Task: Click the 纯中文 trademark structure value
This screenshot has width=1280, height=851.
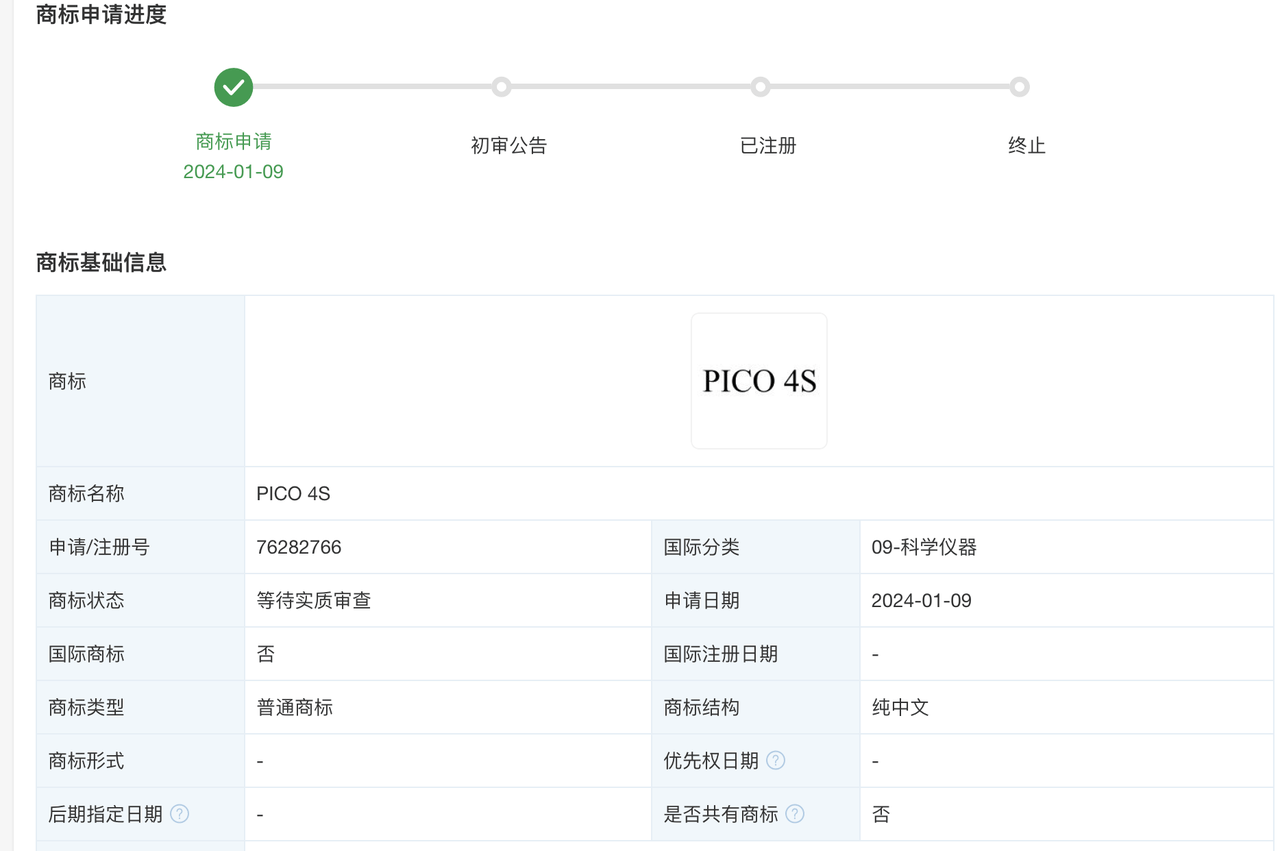Action: coord(900,708)
